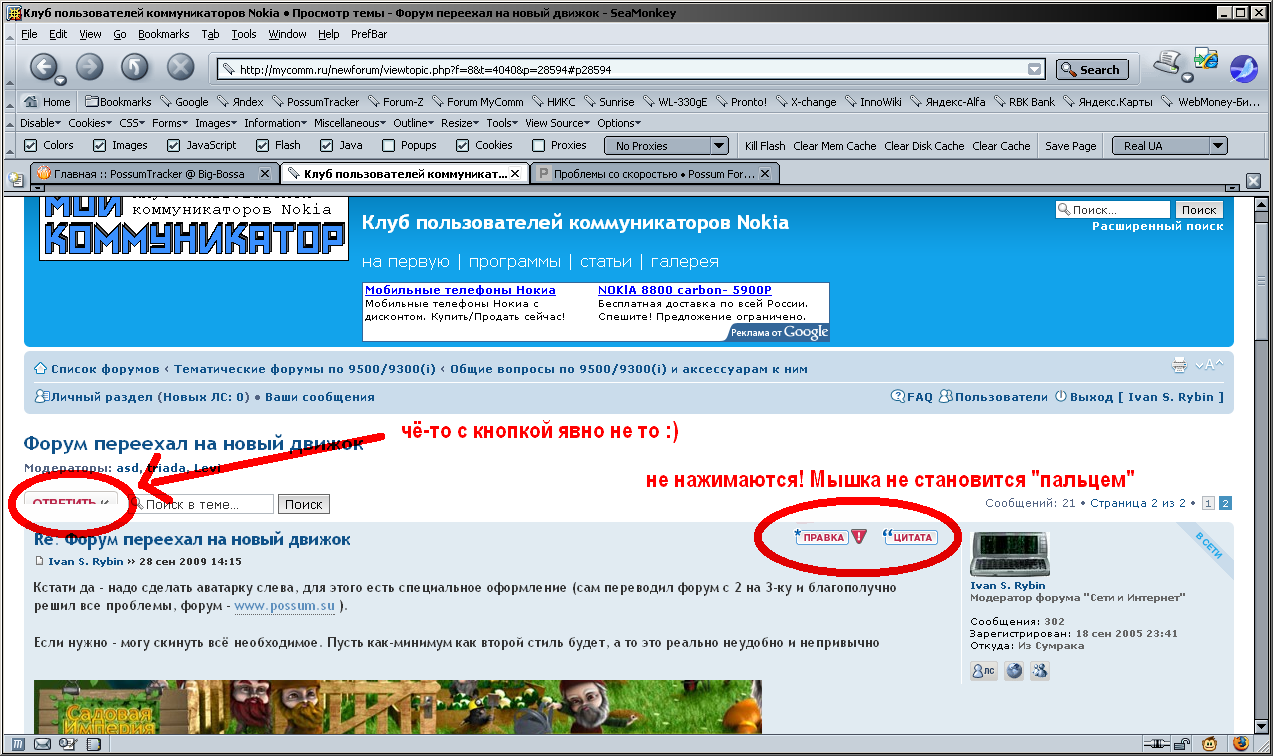Go to page 1 of the topic

tap(1208, 503)
